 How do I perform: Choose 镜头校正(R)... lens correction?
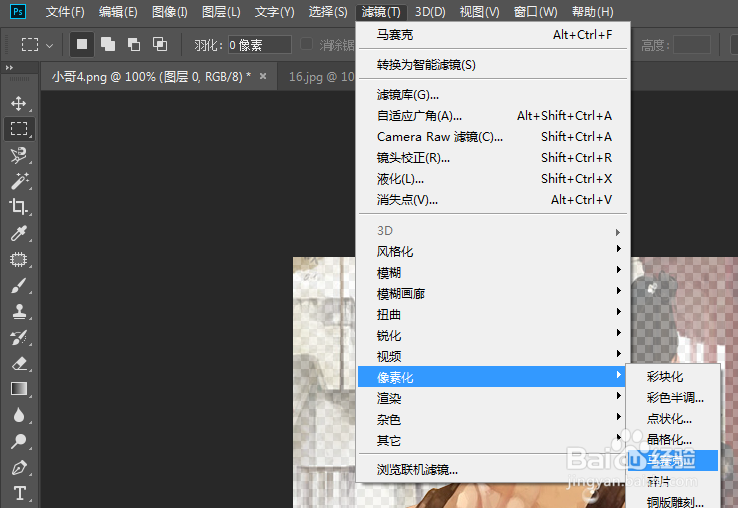[493, 158]
